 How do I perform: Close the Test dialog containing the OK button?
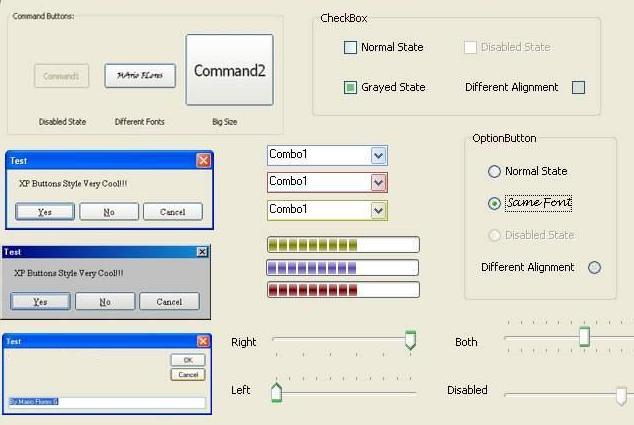[203, 342]
